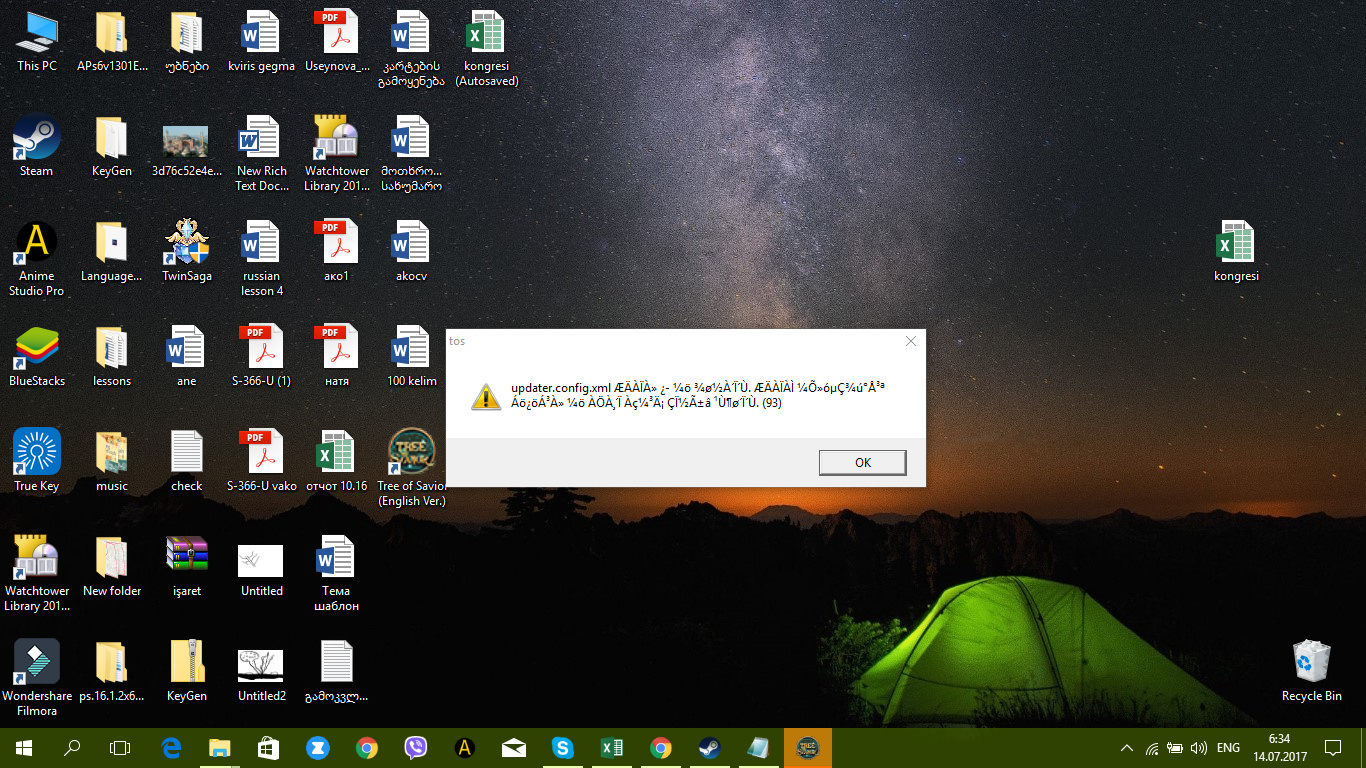Select the Anime Studio Pro shortcut
The height and width of the screenshot is (768, 1366).
point(37,245)
